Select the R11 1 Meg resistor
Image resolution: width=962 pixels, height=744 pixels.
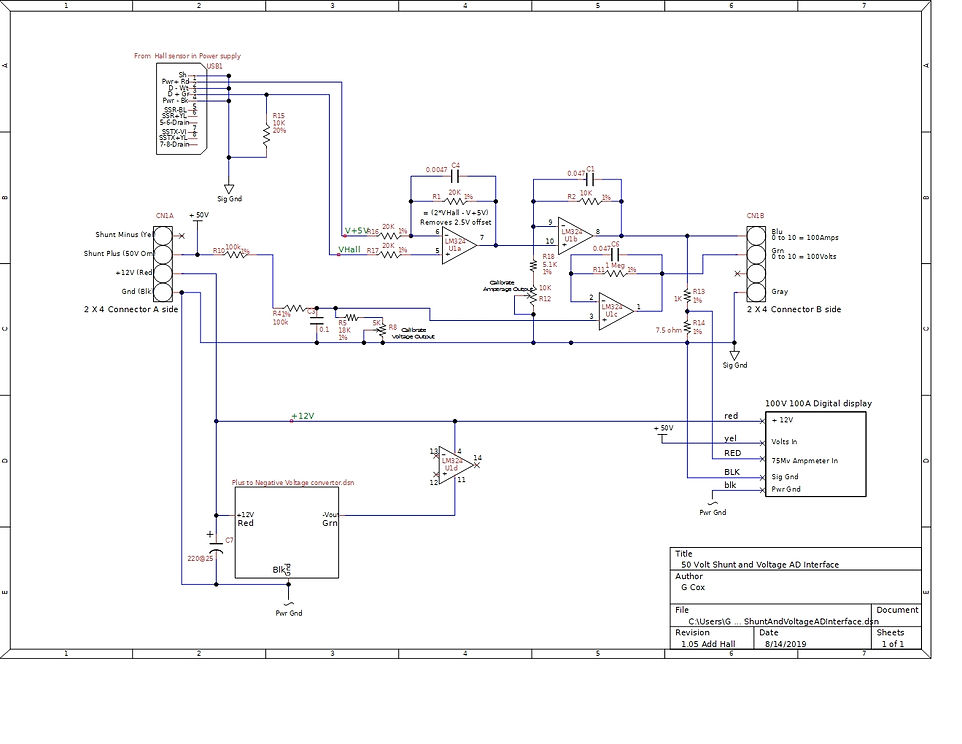[616, 274]
